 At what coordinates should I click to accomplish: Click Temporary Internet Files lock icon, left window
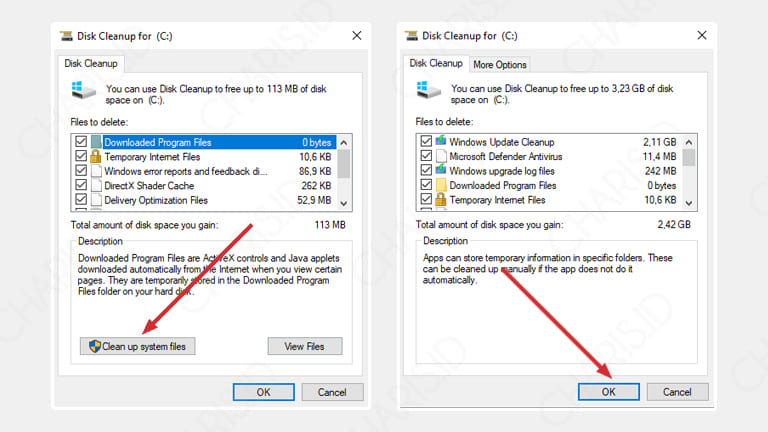click(x=96, y=157)
